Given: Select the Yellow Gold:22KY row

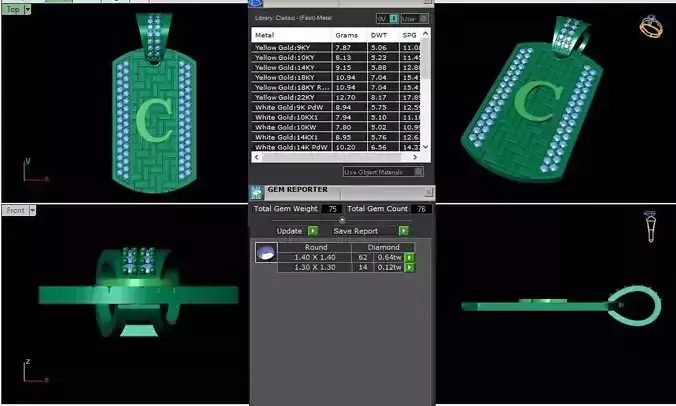Looking at the screenshot, I should click(x=336, y=97).
